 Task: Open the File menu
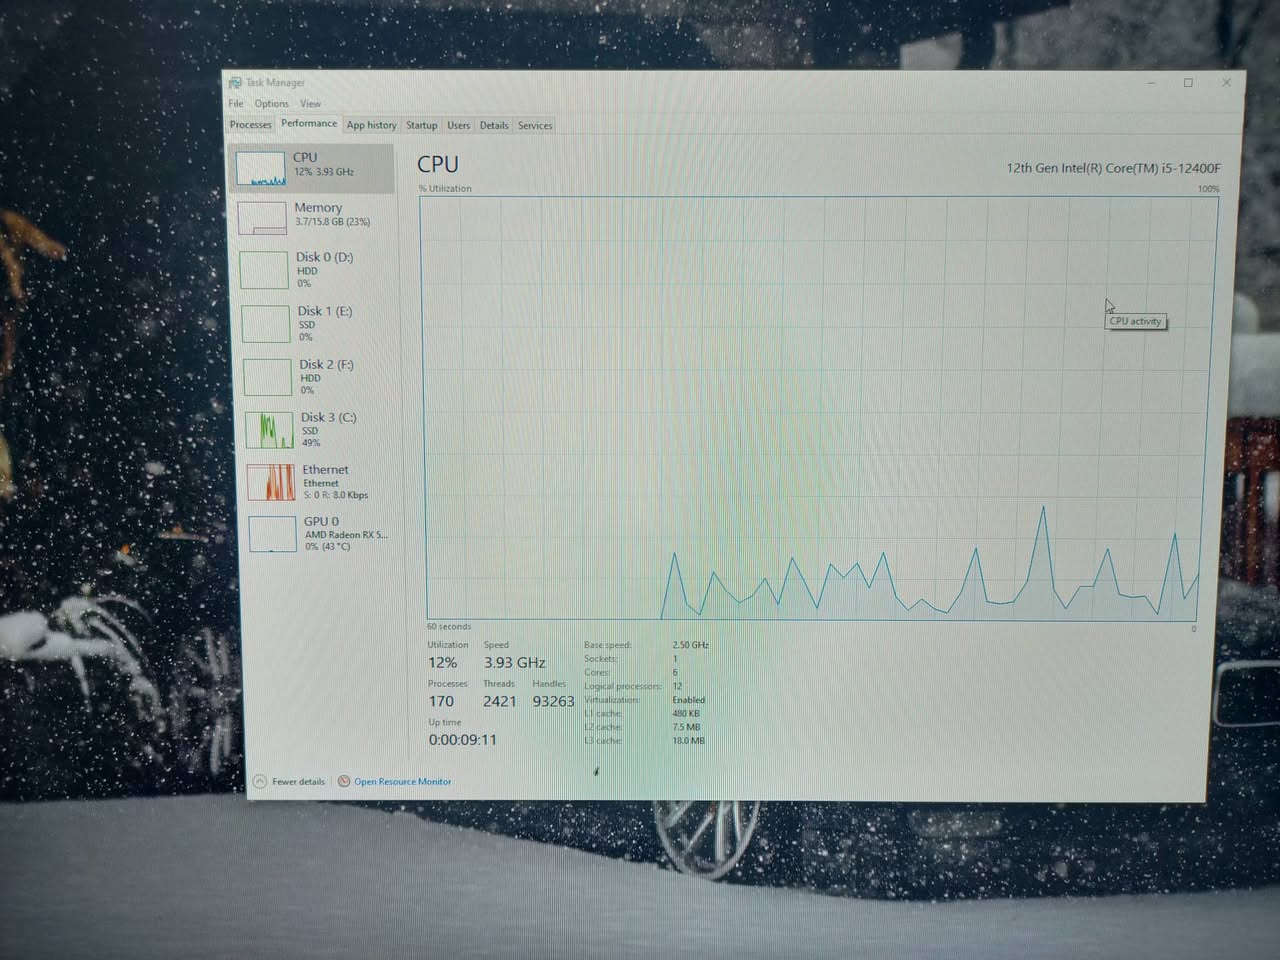coord(236,104)
